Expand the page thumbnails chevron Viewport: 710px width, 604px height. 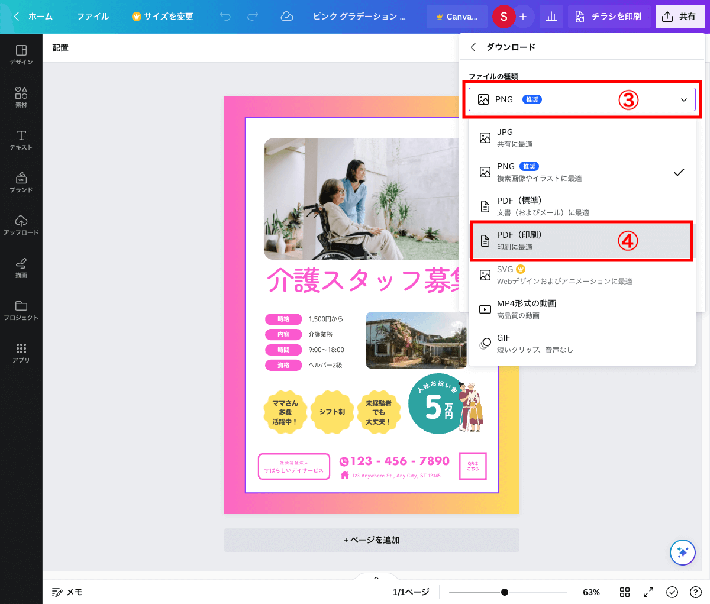pyautogui.click(x=376, y=577)
